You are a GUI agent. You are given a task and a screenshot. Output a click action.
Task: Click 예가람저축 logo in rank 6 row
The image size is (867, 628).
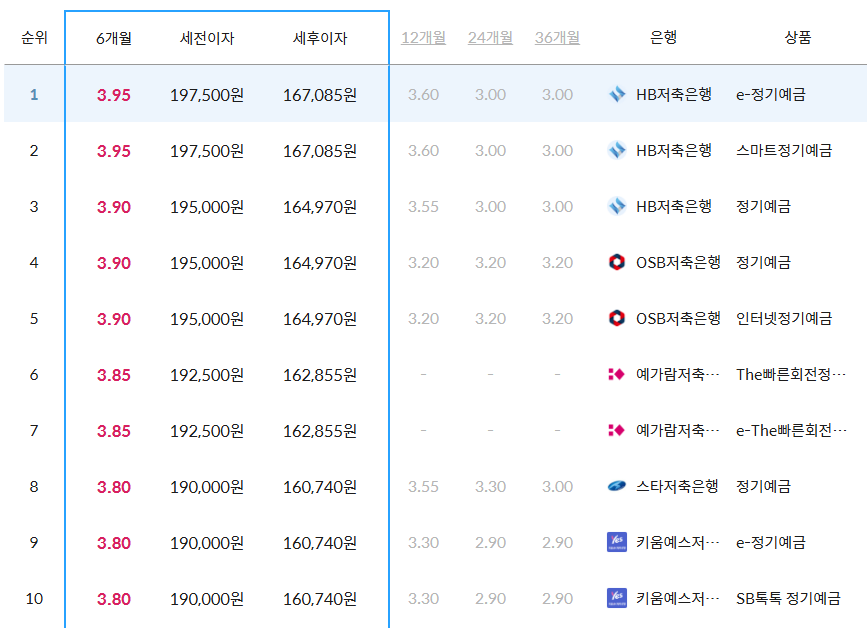point(617,374)
